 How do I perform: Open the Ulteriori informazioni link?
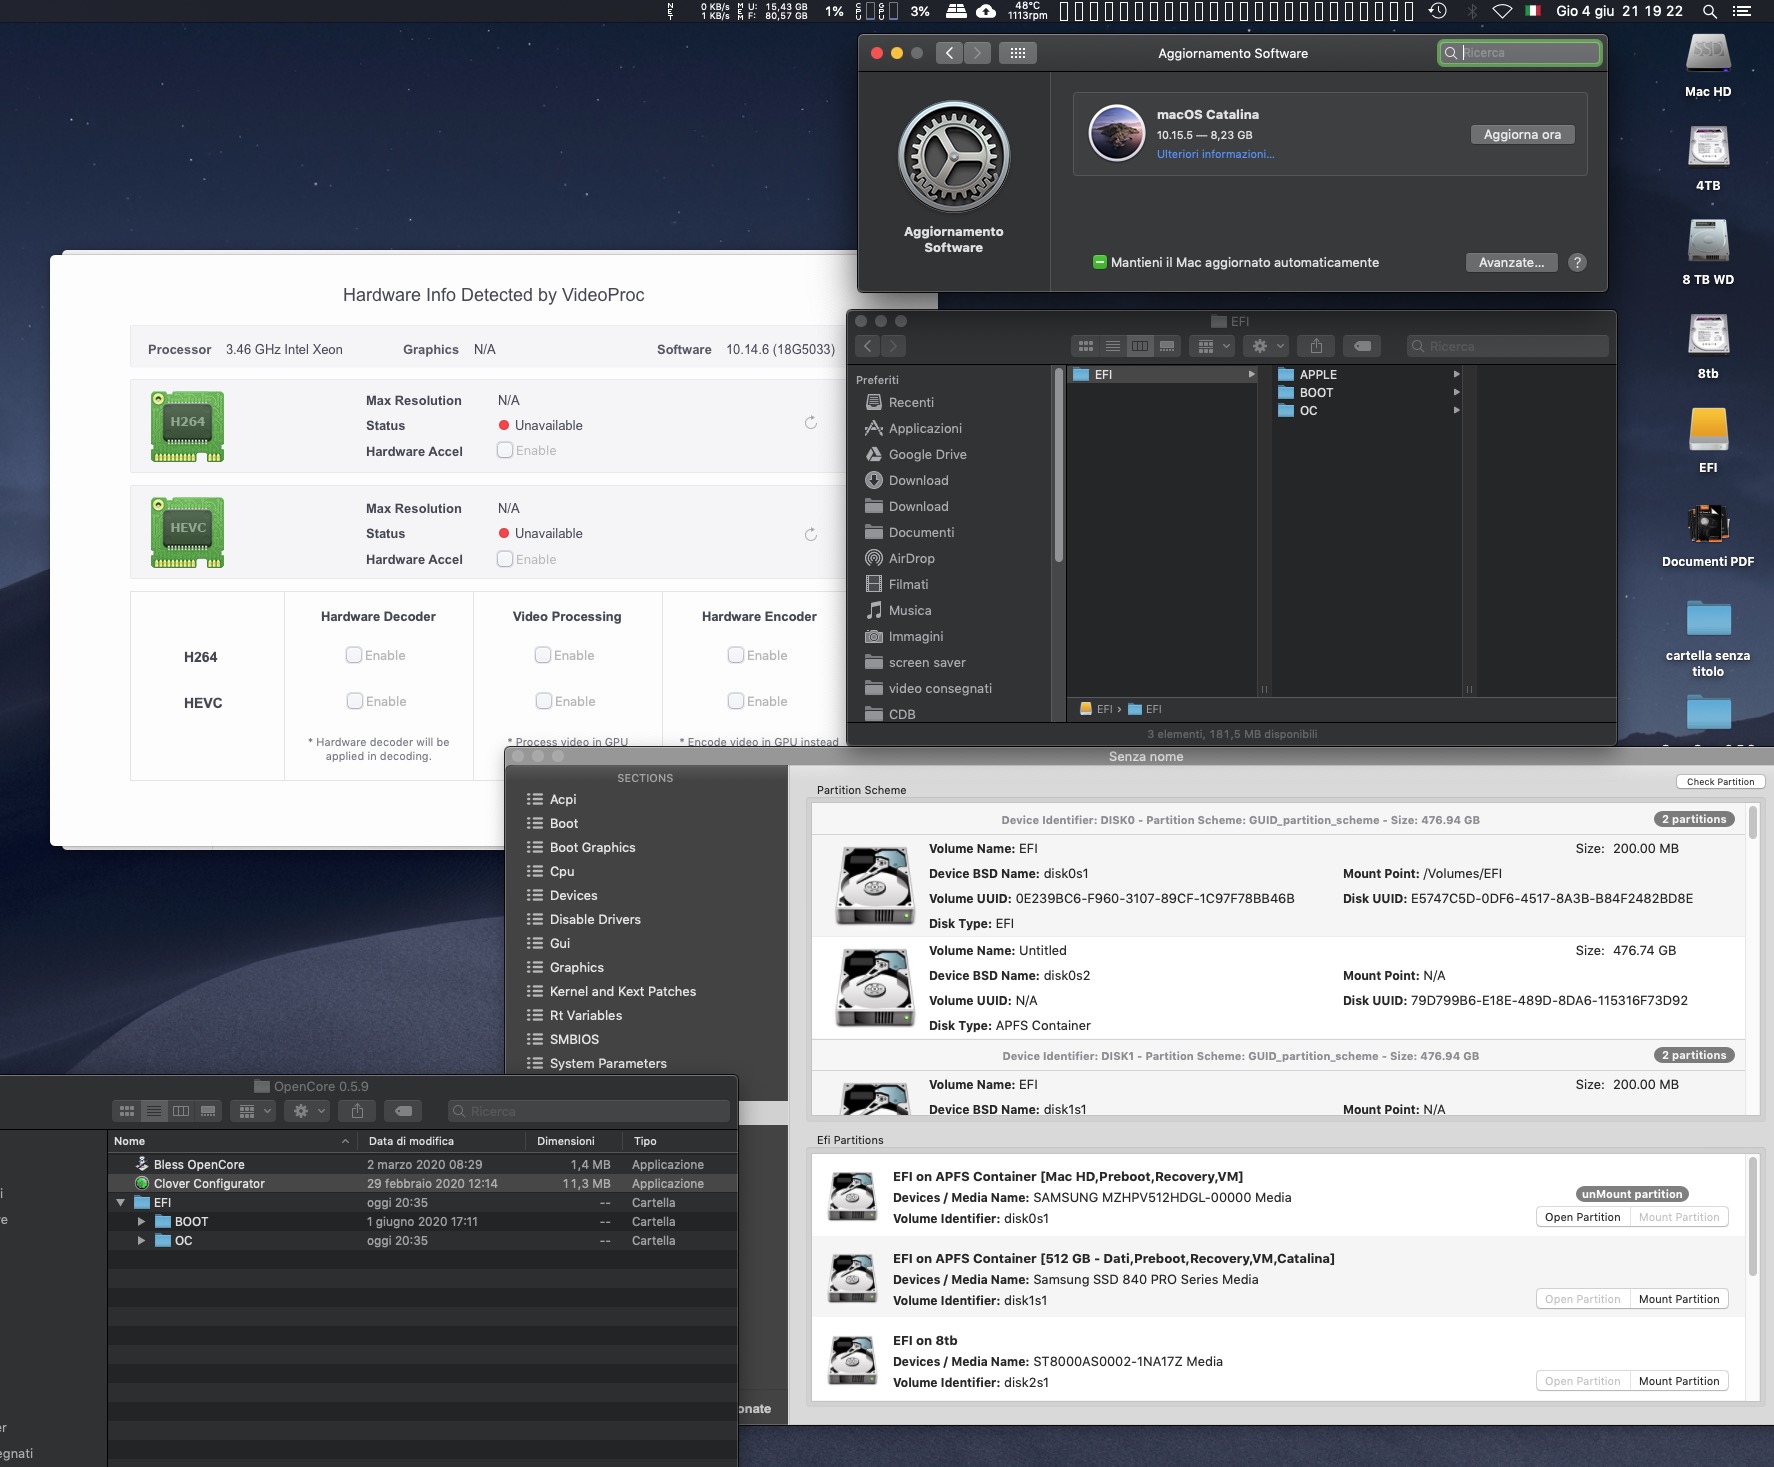click(1215, 154)
